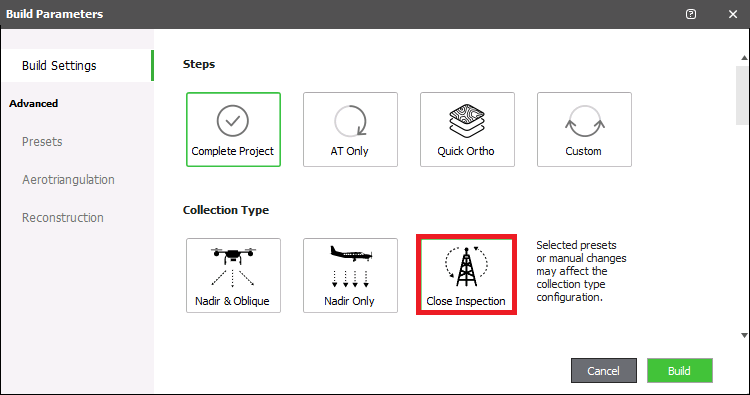
Task: Open the Aerotriangulation settings page
Action: [x=68, y=180]
